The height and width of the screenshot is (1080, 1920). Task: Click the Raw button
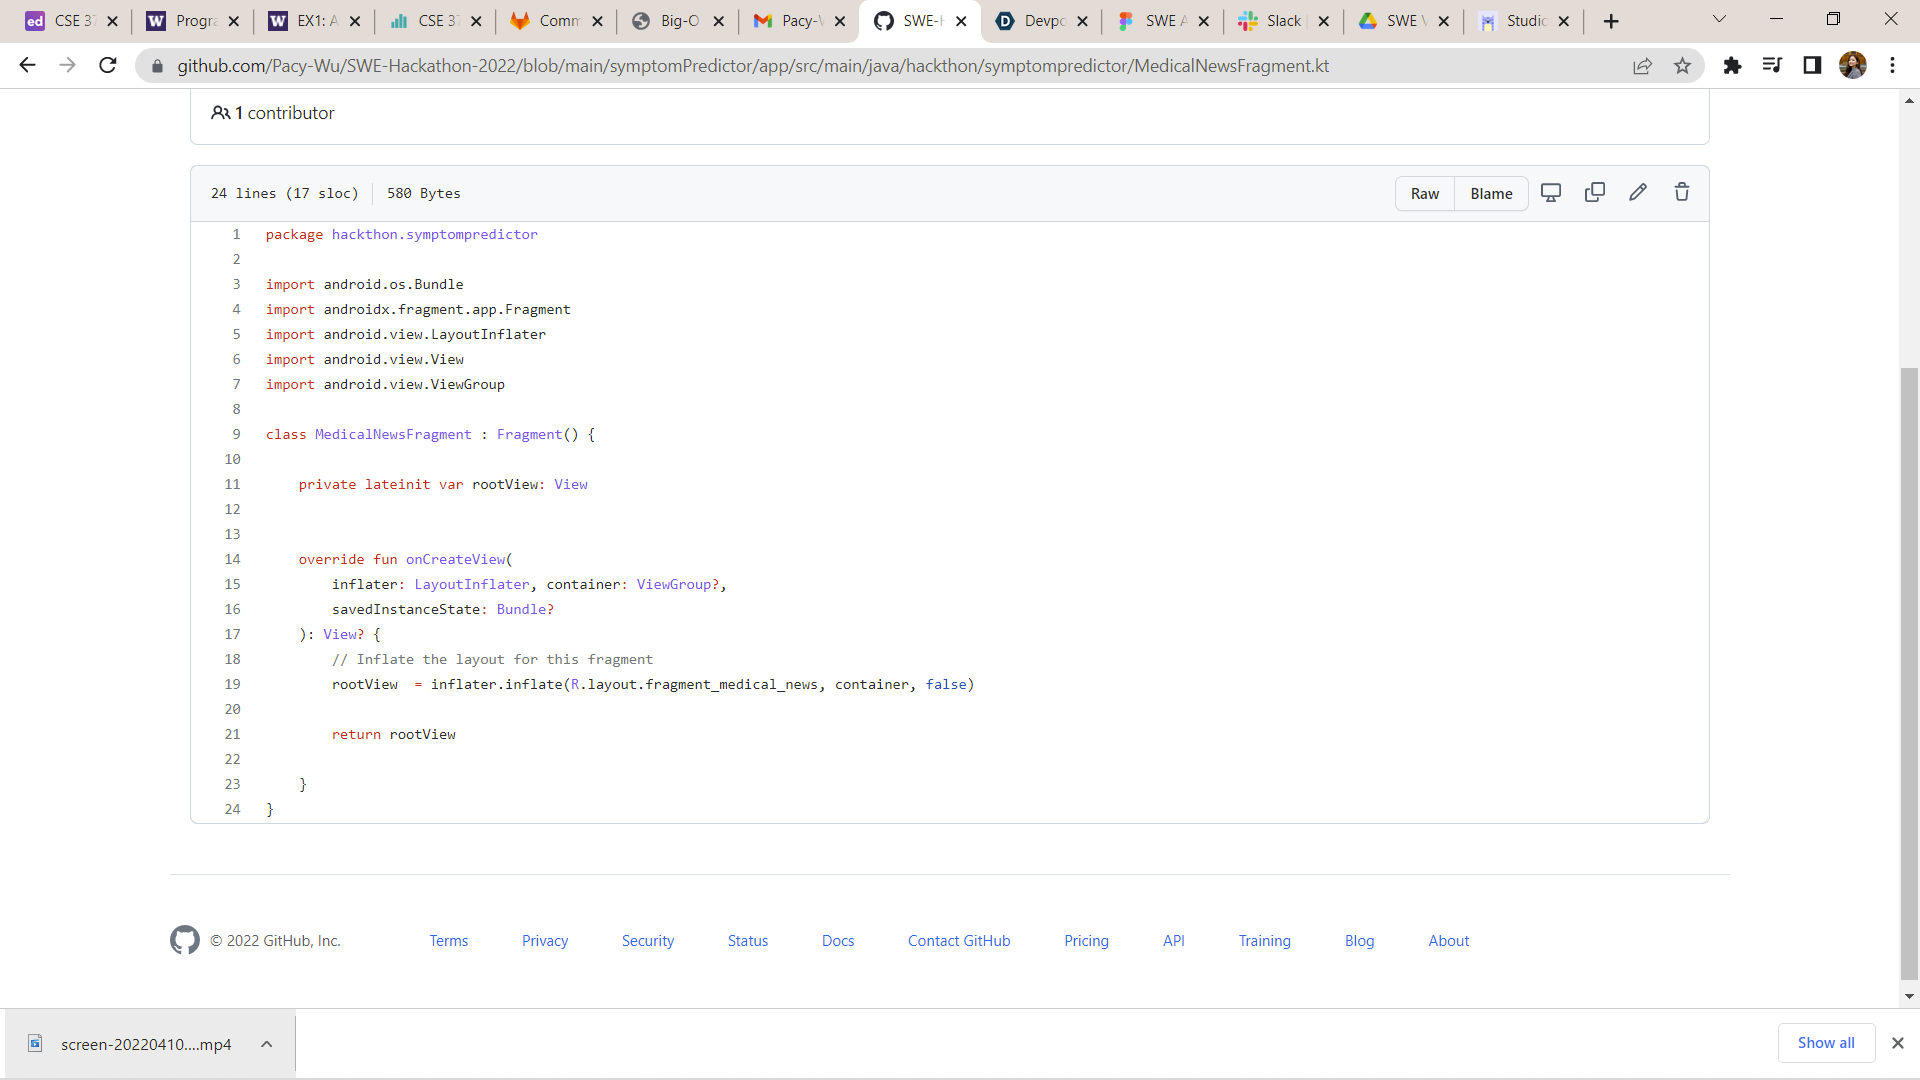click(x=1425, y=194)
